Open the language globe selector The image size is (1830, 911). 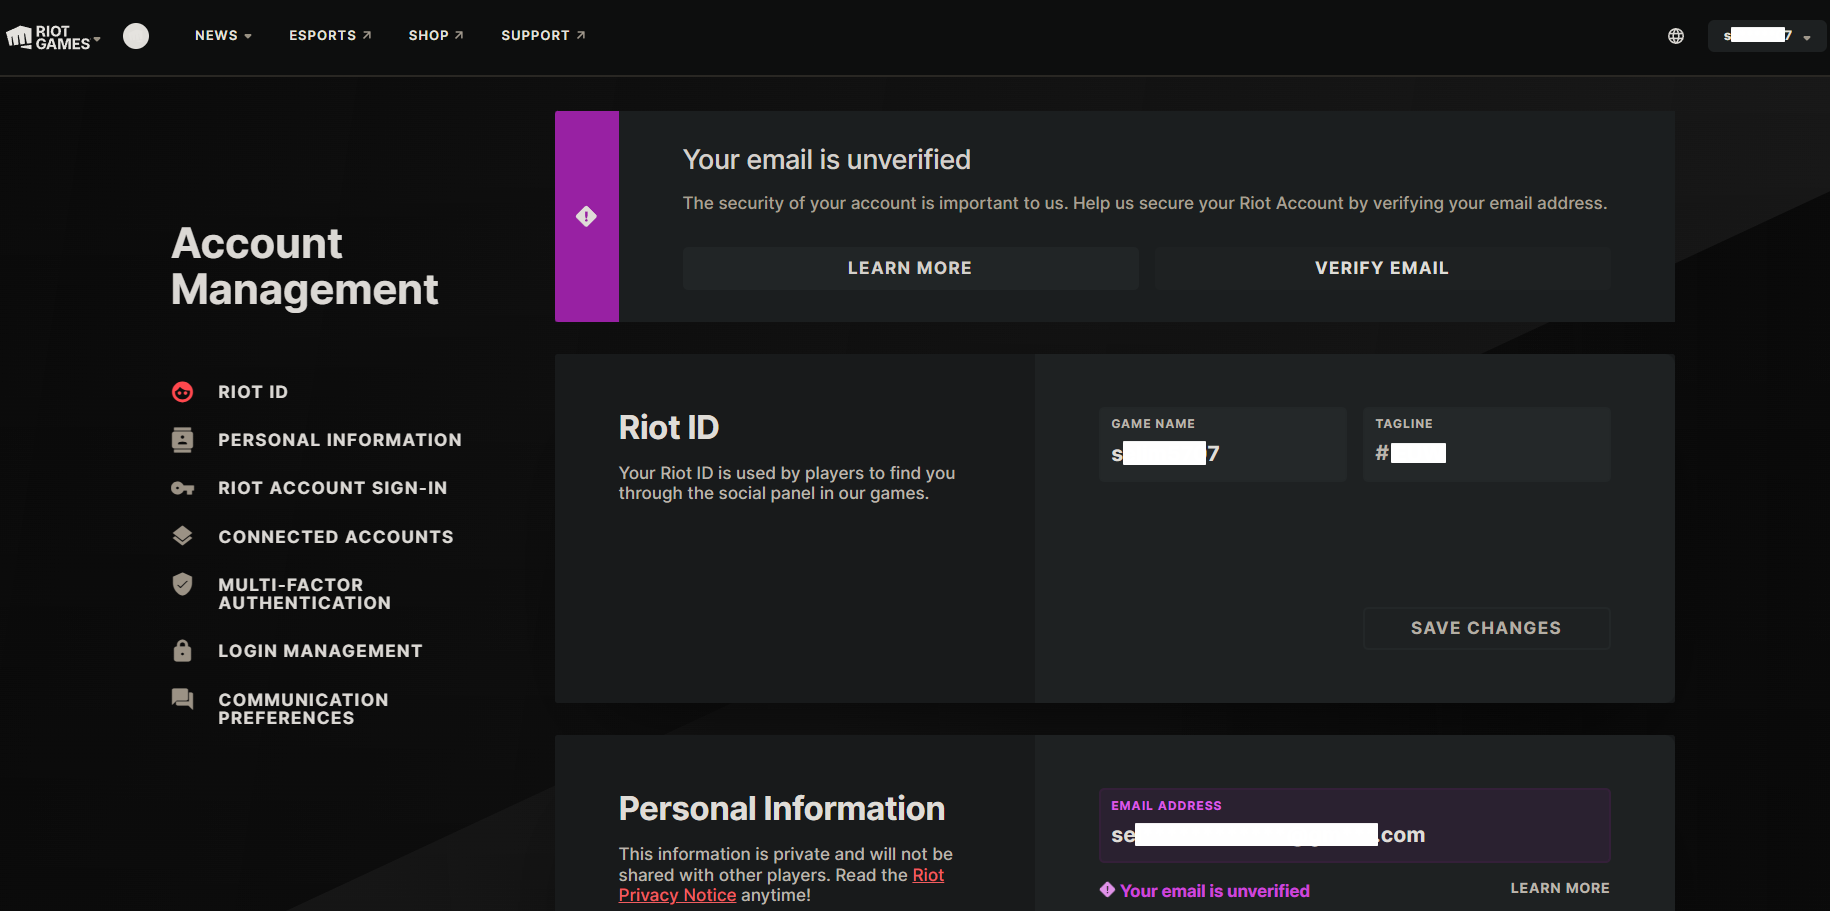[x=1676, y=36]
